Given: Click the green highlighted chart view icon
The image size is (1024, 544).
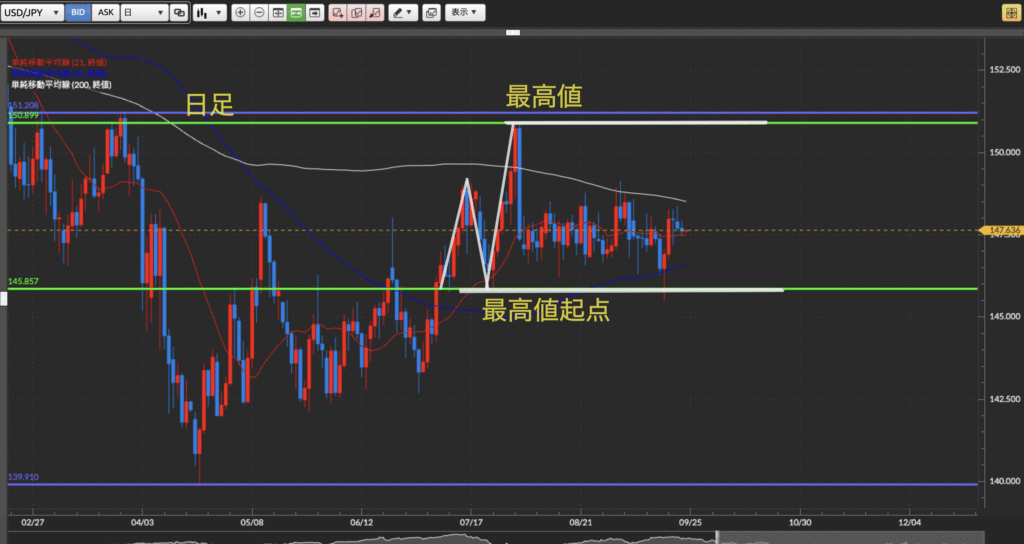Looking at the screenshot, I should (296, 13).
